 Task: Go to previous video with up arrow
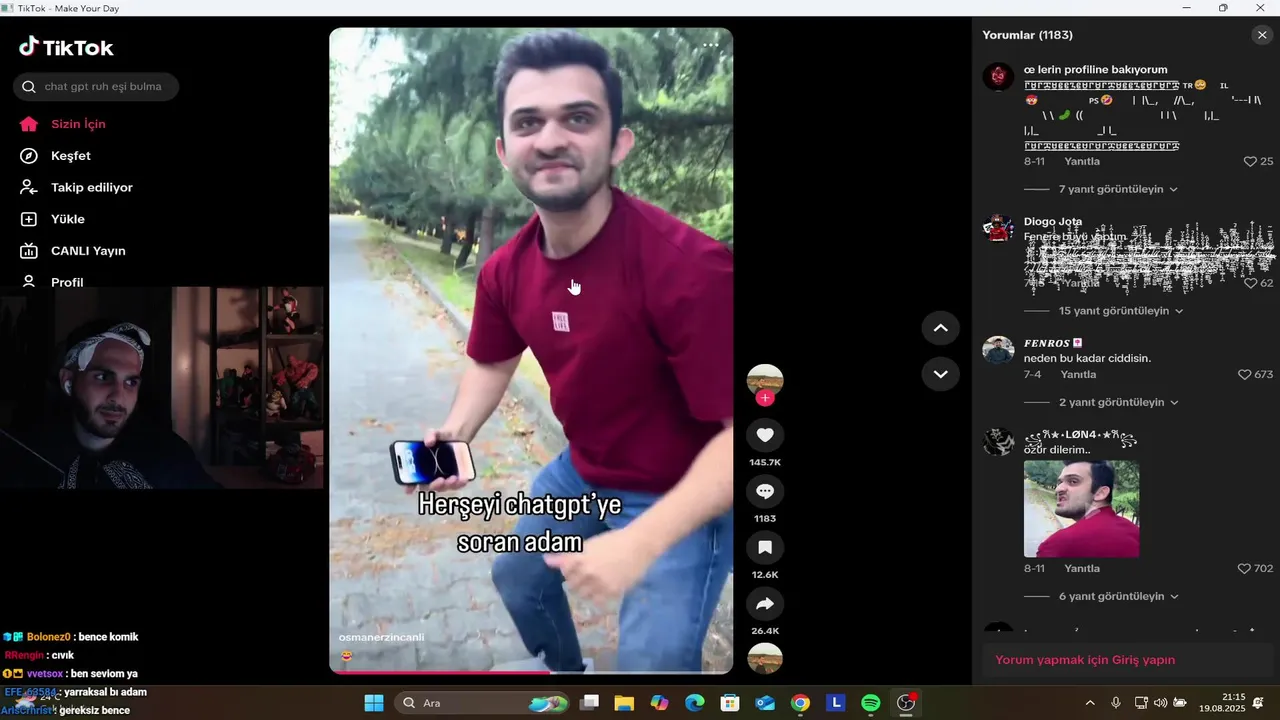(940, 328)
